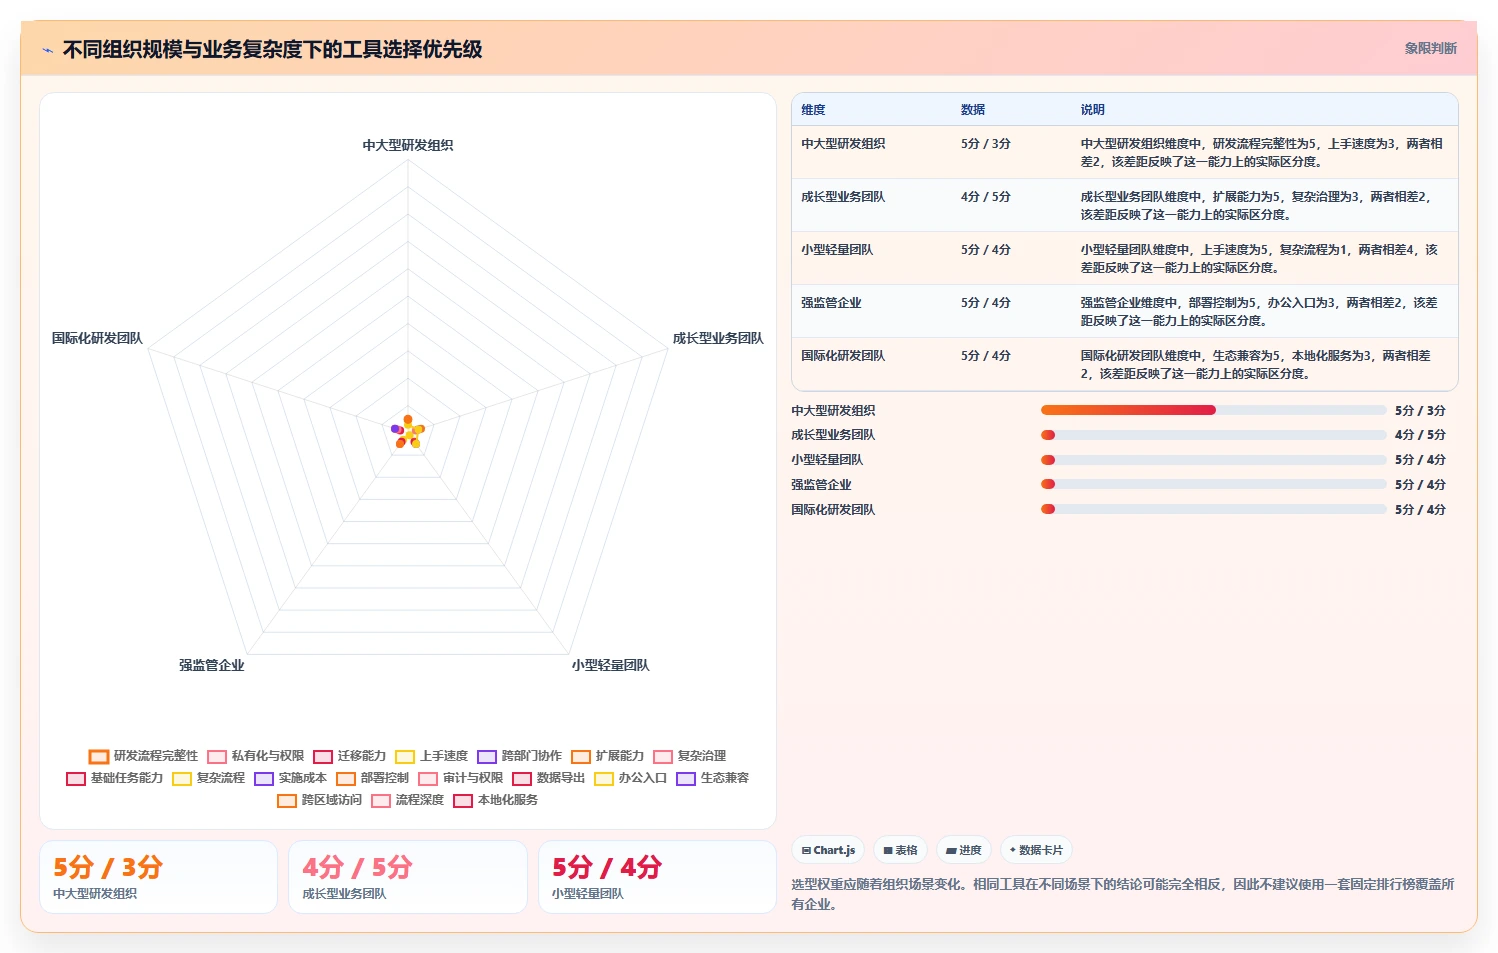Screen dimensions: 1498x953
Task: Click the 小型轻量团队 radar axis label
Action: click(x=610, y=665)
